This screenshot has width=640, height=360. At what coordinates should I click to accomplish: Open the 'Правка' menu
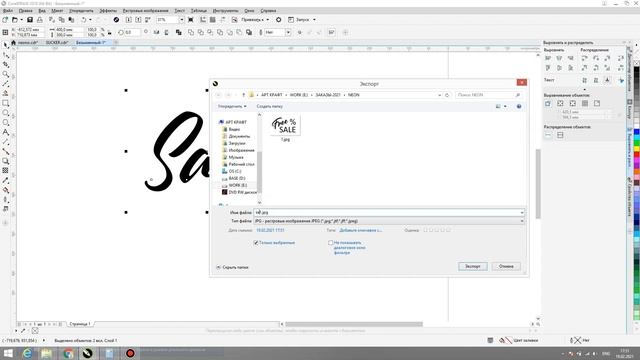25,11
